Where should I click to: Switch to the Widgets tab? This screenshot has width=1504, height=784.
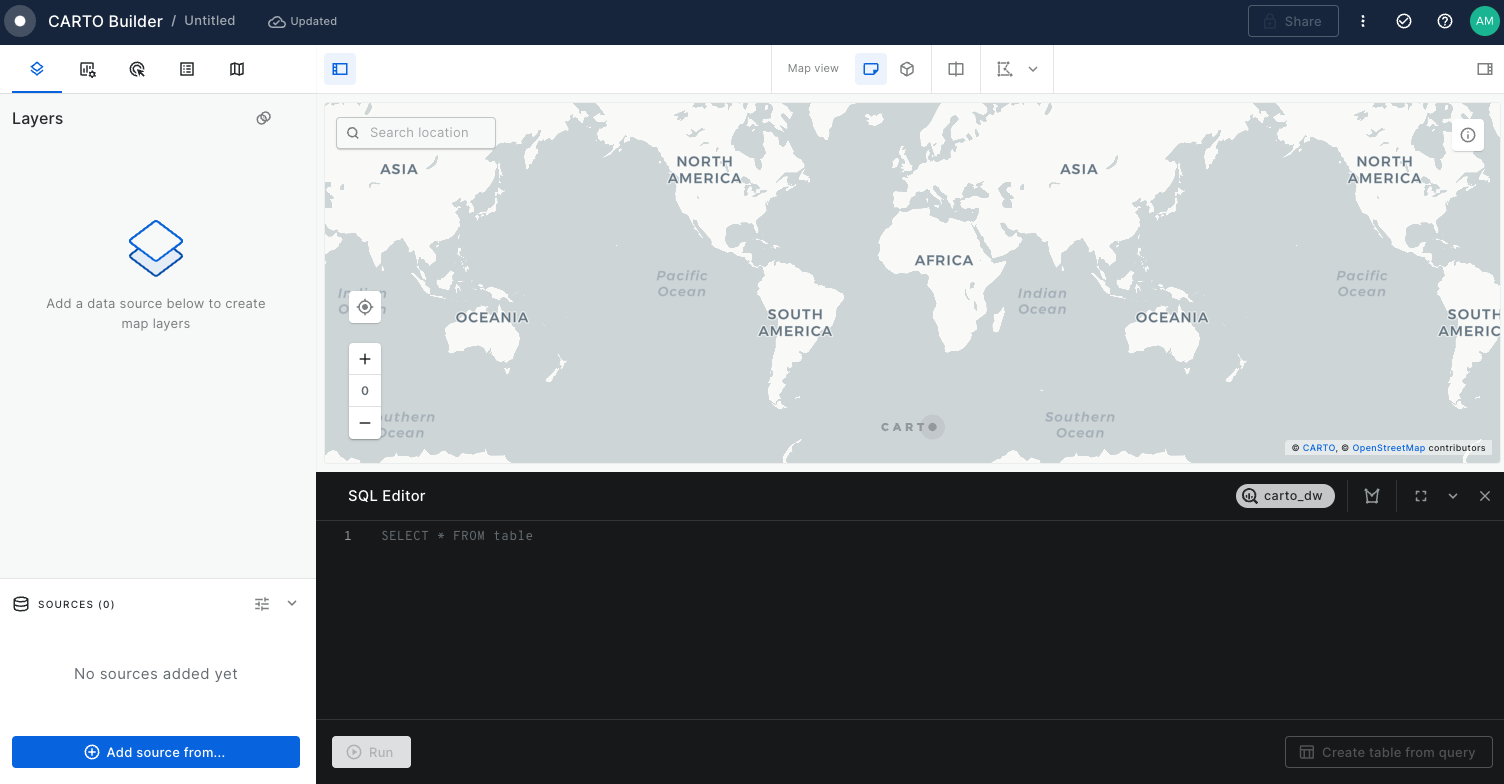88,69
